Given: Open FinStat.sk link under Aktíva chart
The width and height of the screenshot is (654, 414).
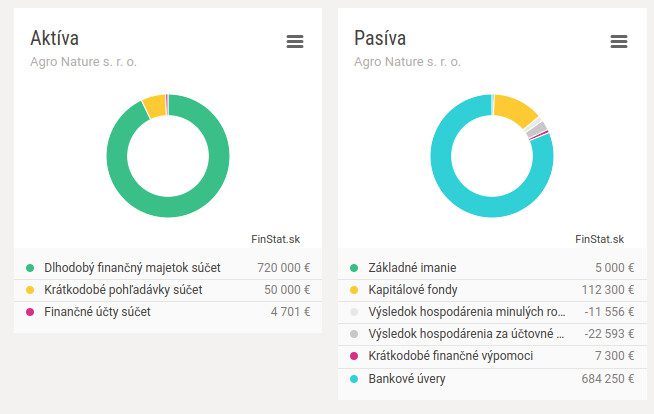Looking at the screenshot, I should [275, 239].
